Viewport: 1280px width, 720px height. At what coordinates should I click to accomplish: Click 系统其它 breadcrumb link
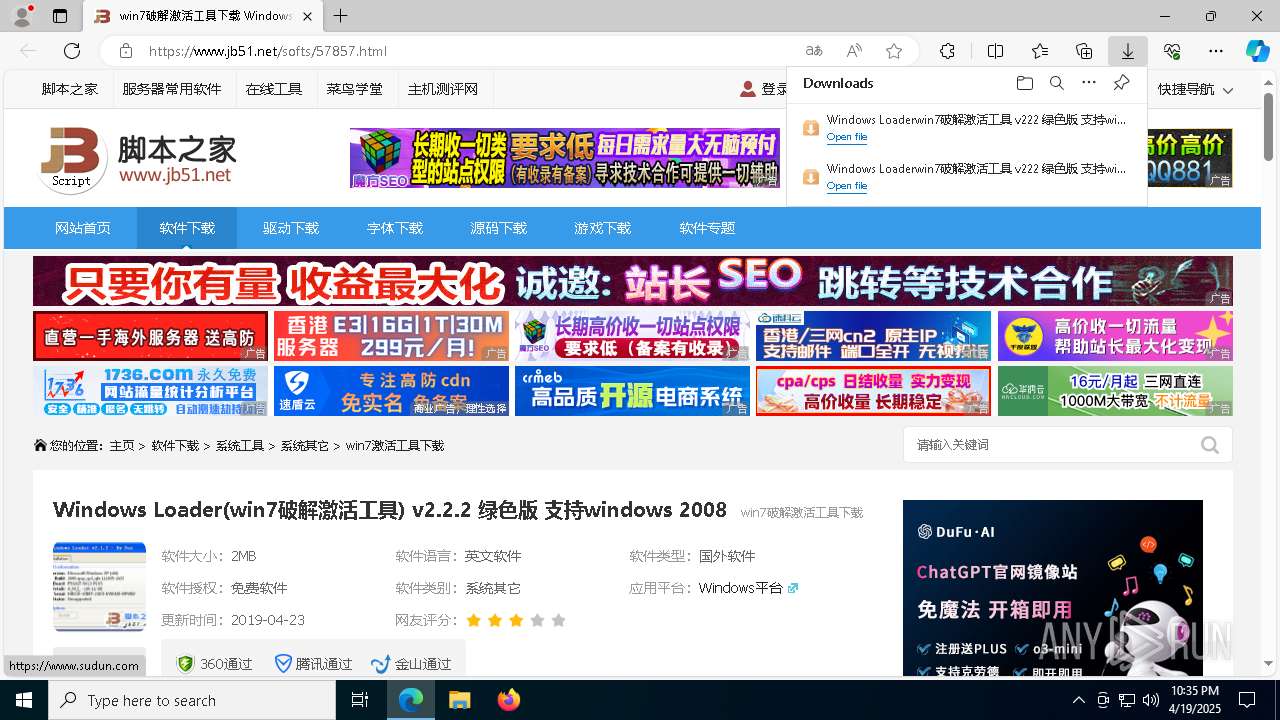(305, 445)
